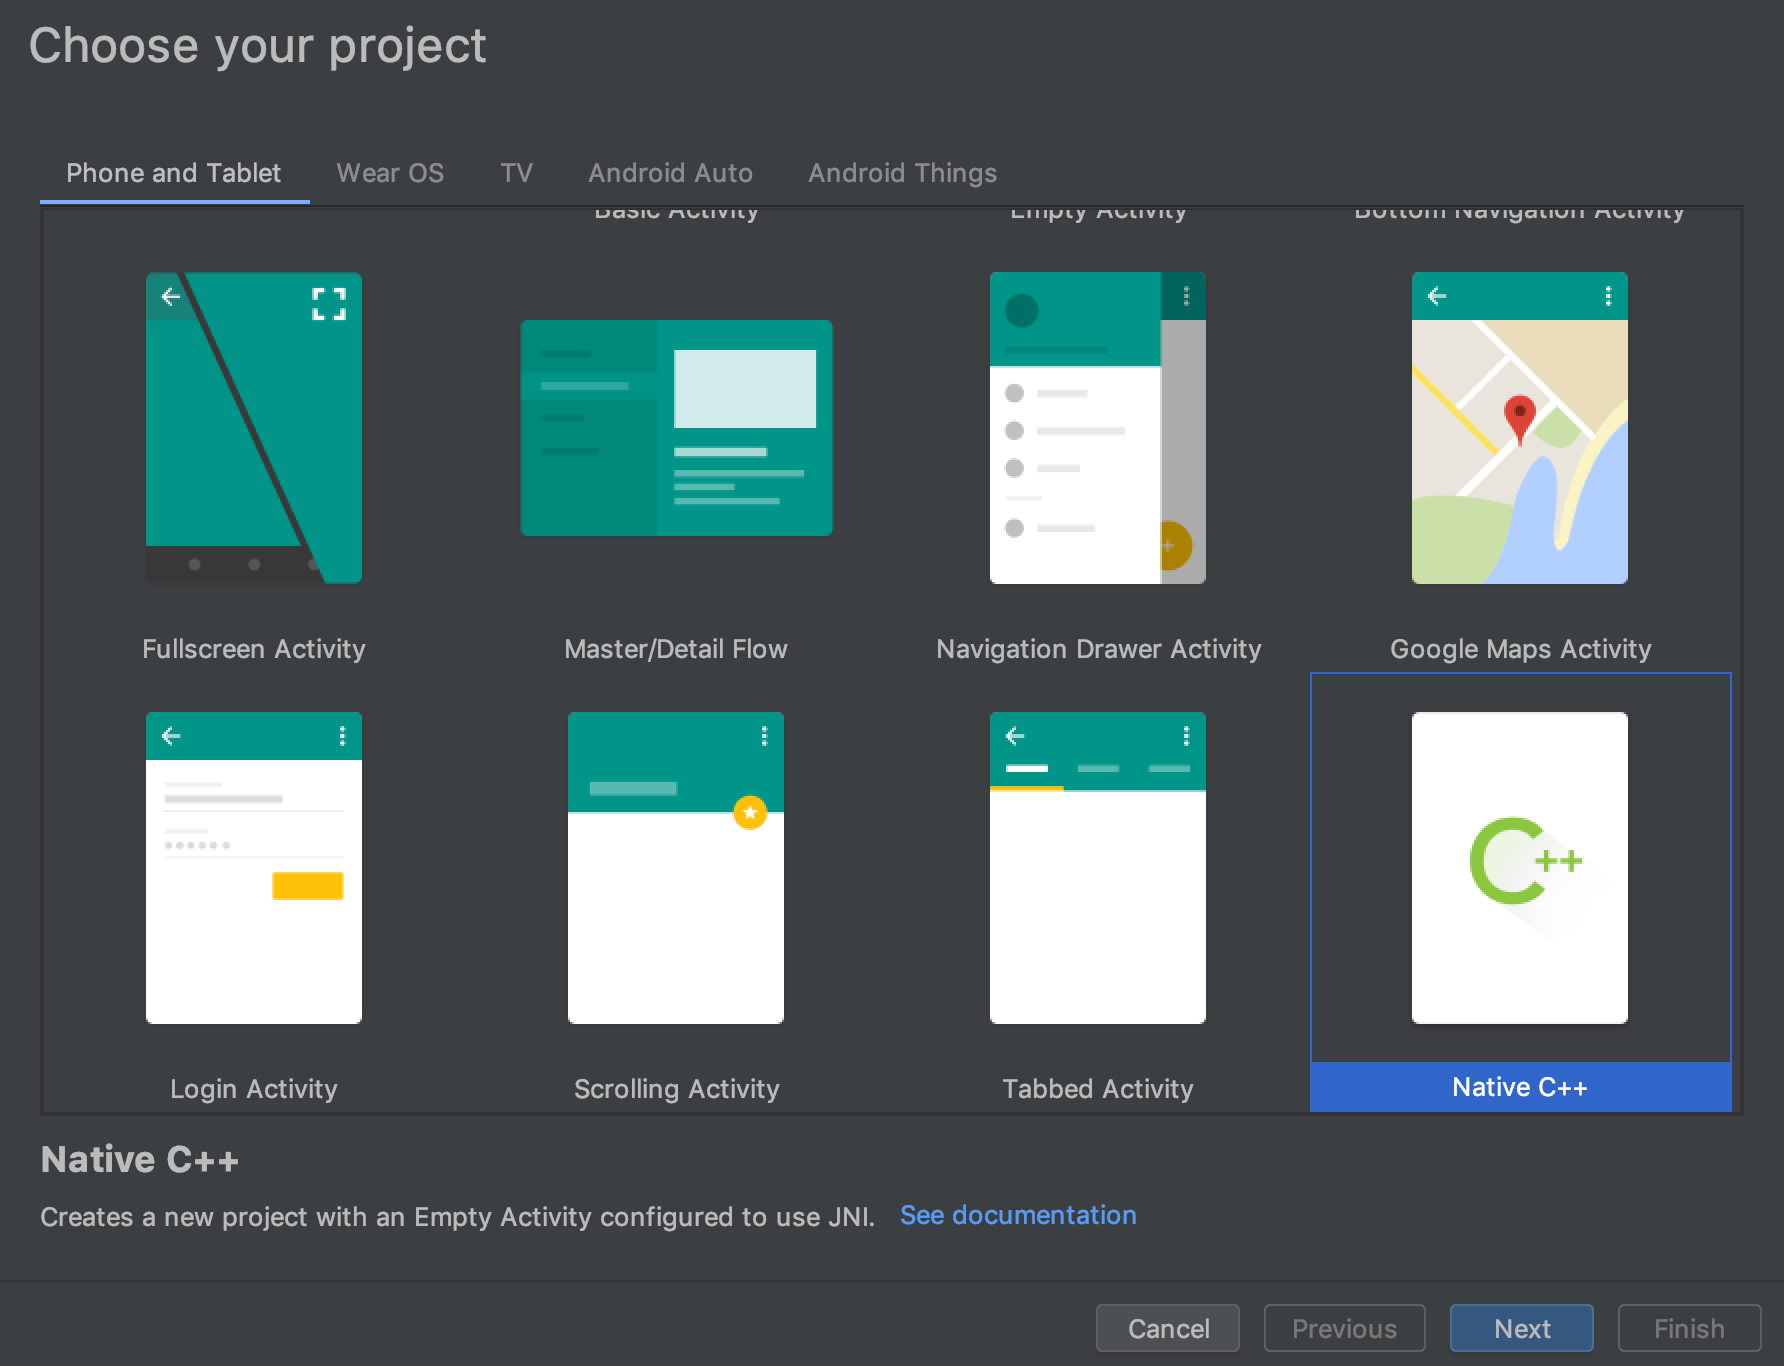Pick the Tabbed Activity template preview
The height and width of the screenshot is (1366, 1784).
tap(1098, 868)
